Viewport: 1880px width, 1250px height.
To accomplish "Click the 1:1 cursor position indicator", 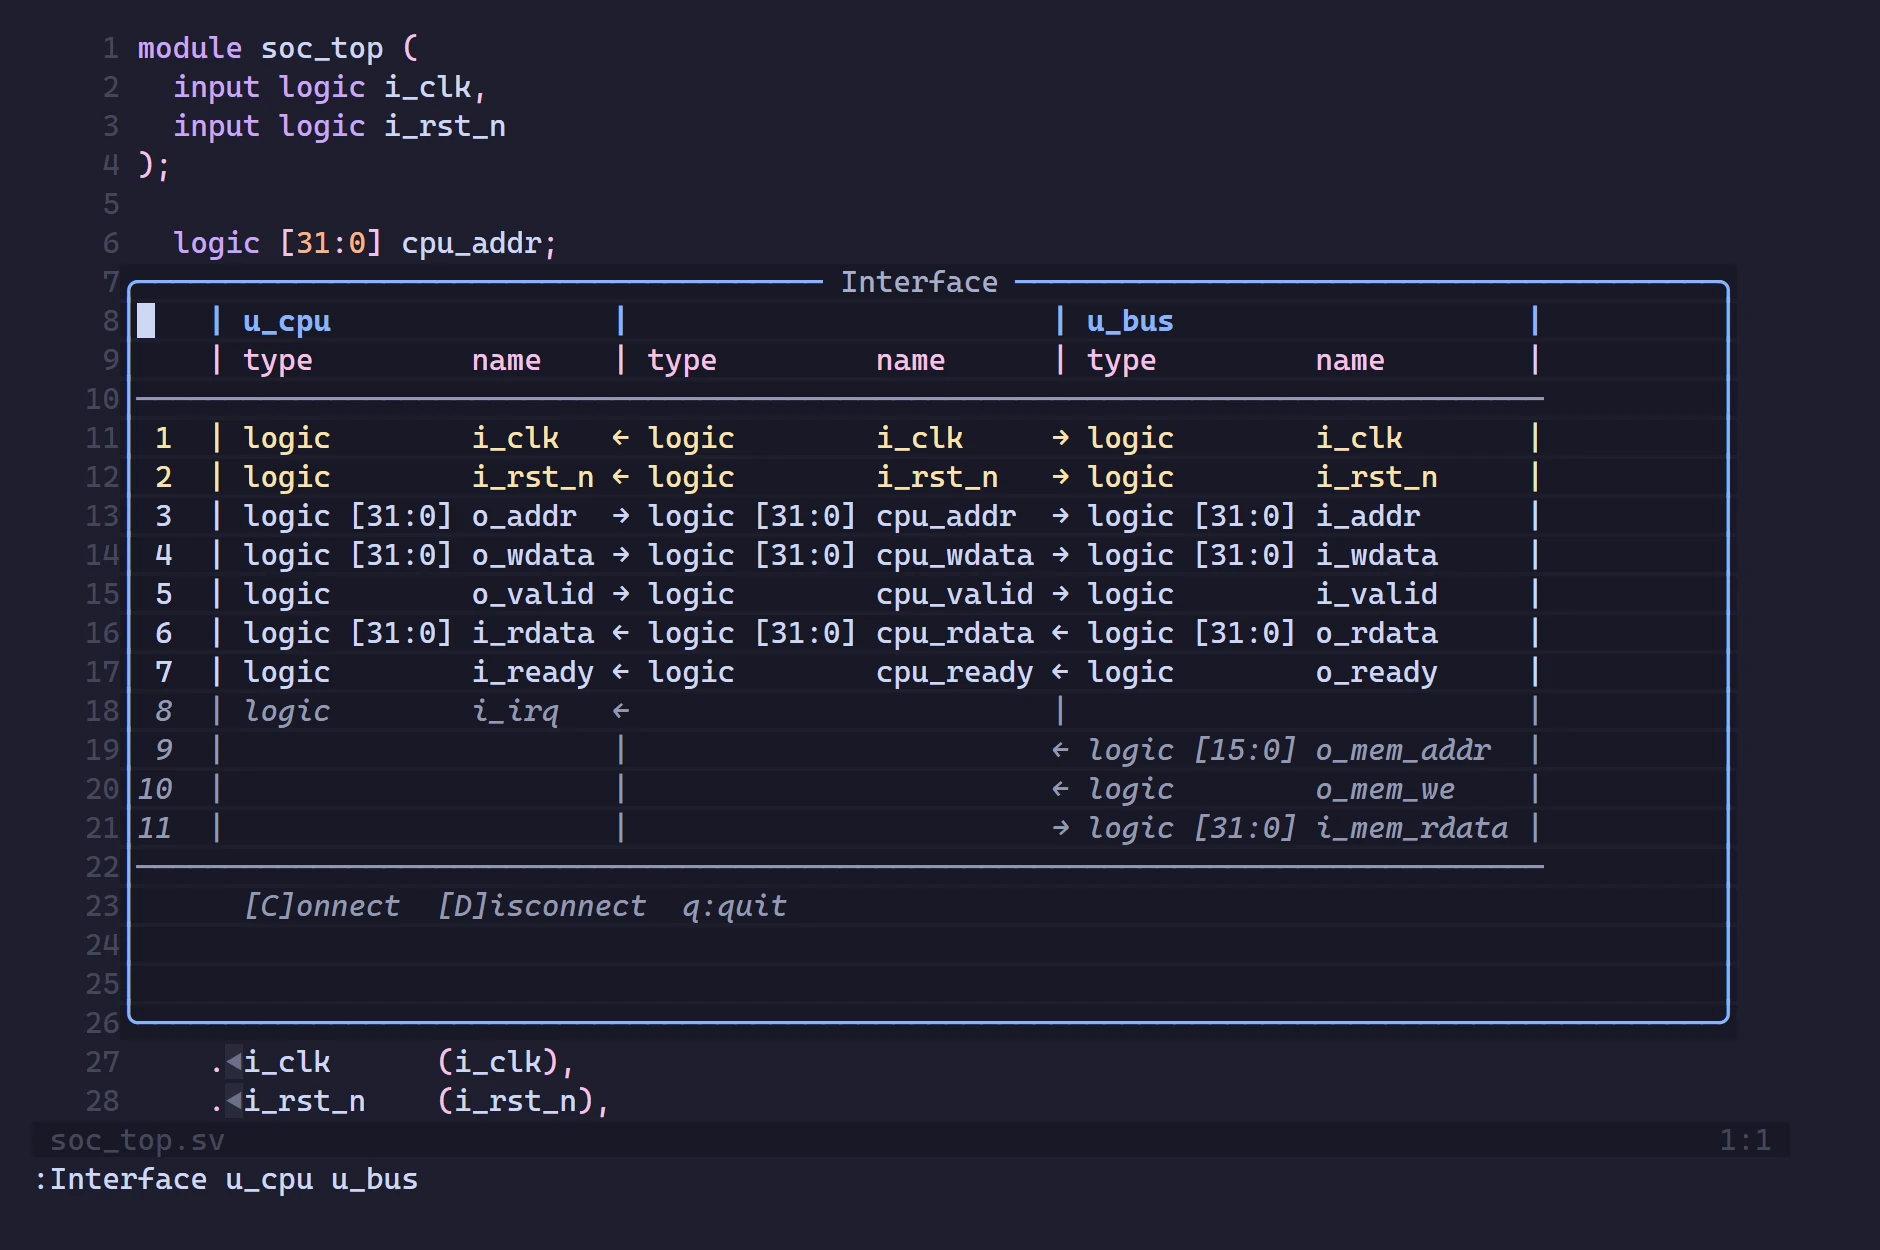I will coord(1745,1140).
